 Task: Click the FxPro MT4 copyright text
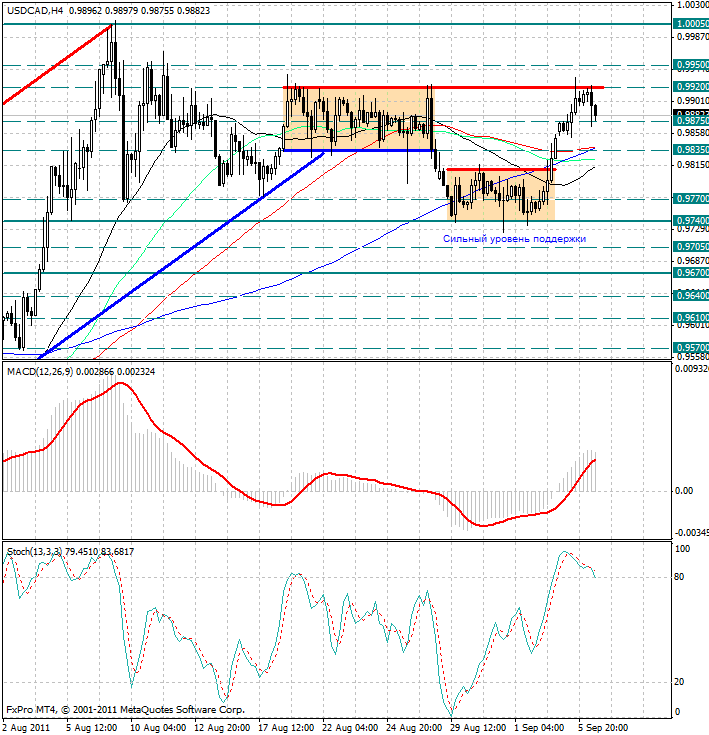(126, 710)
